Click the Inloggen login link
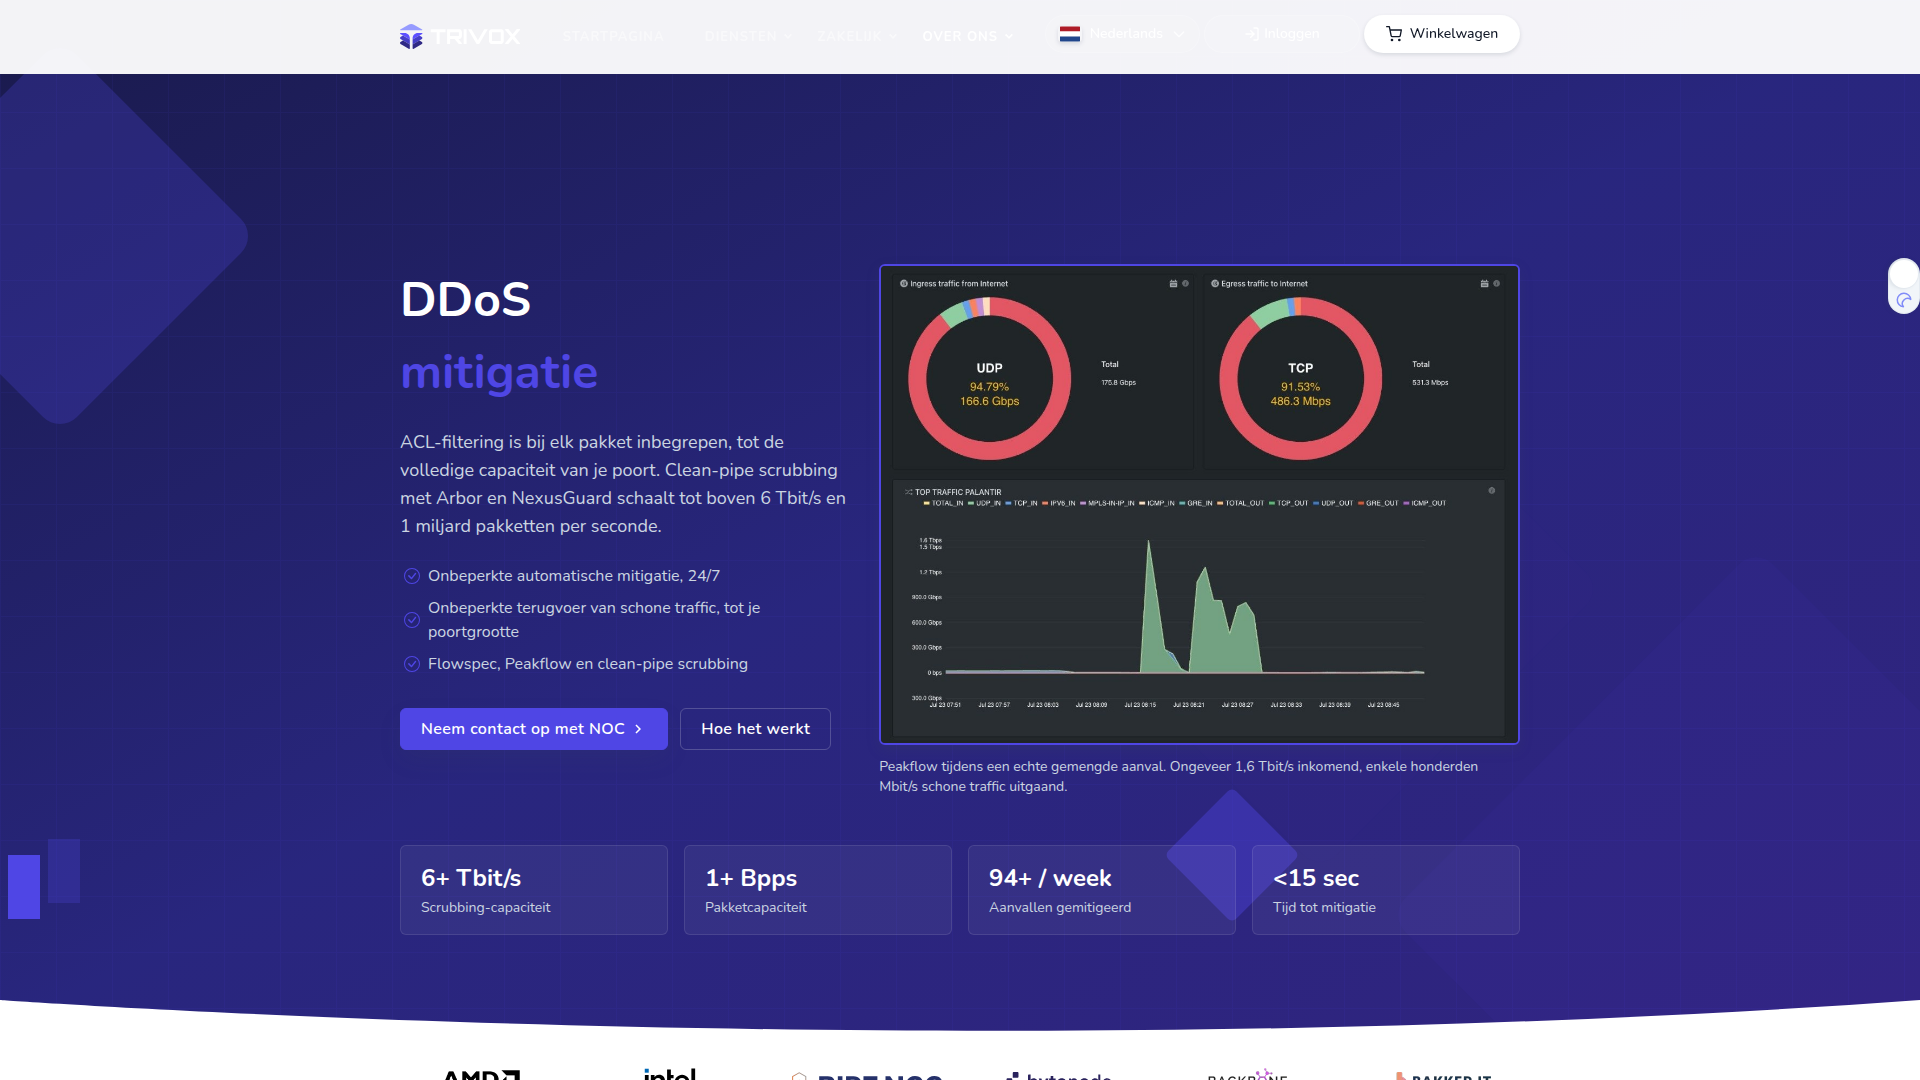 click(x=1282, y=34)
